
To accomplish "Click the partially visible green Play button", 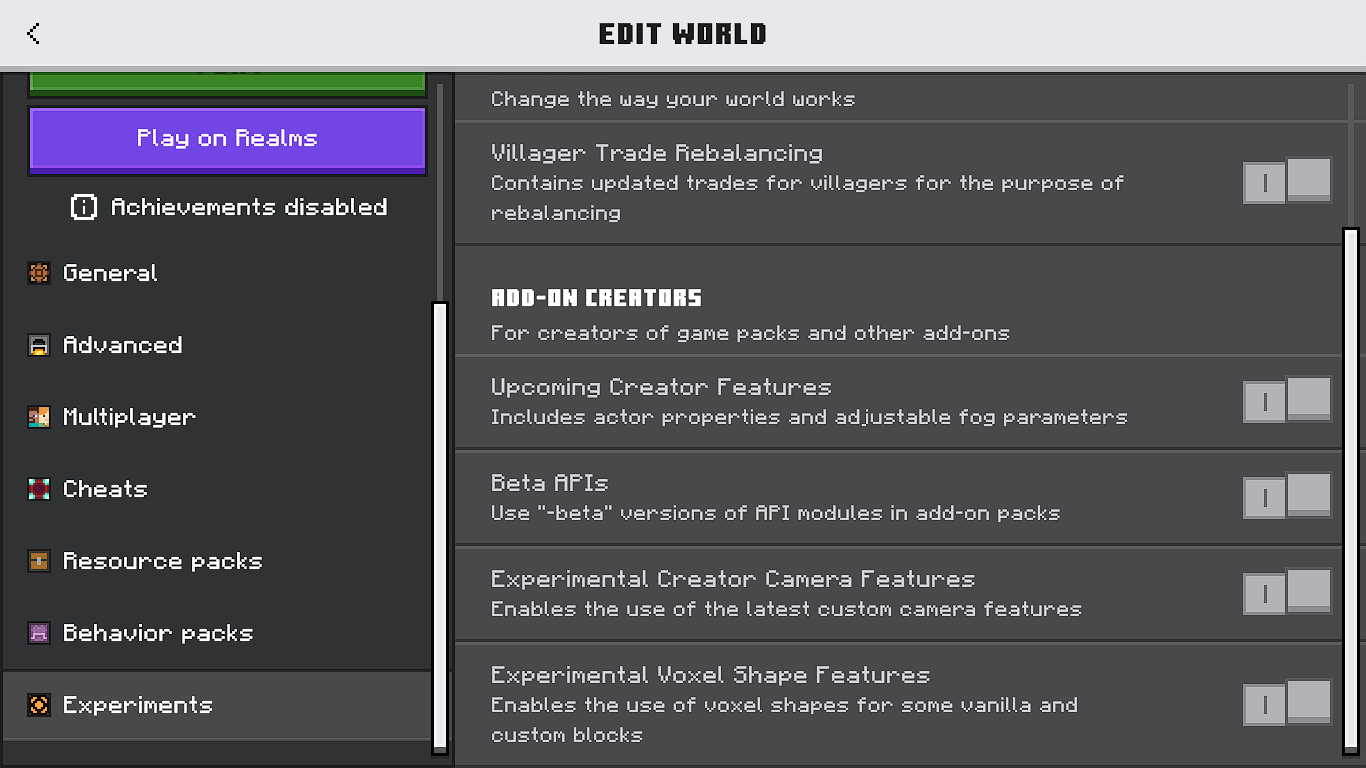I will [227, 84].
